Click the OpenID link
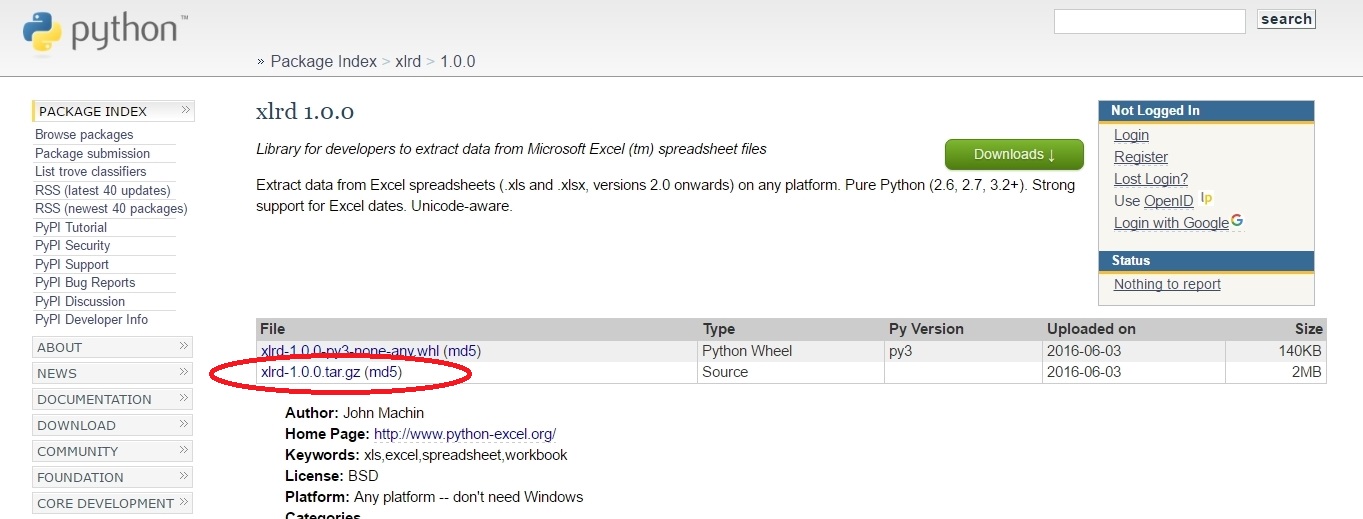The width and height of the screenshot is (1363, 519). click(x=1169, y=201)
